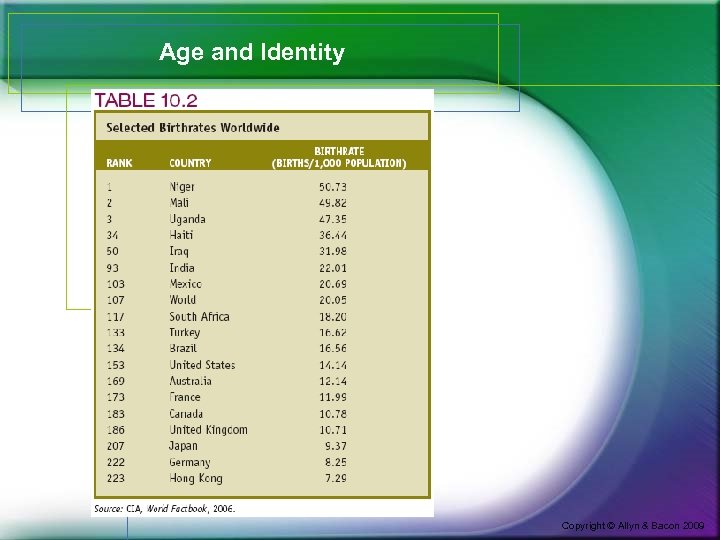Select the country name 'Turkey'
This screenshot has width=720, height=540.
tap(185, 332)
